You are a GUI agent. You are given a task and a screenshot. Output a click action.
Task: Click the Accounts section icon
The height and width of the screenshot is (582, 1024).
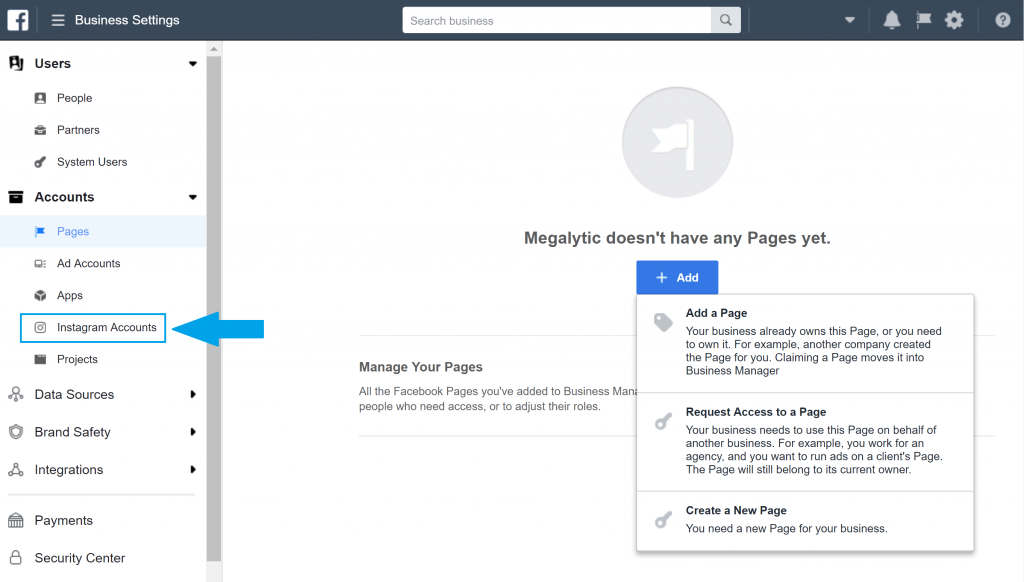click(16, 197)
